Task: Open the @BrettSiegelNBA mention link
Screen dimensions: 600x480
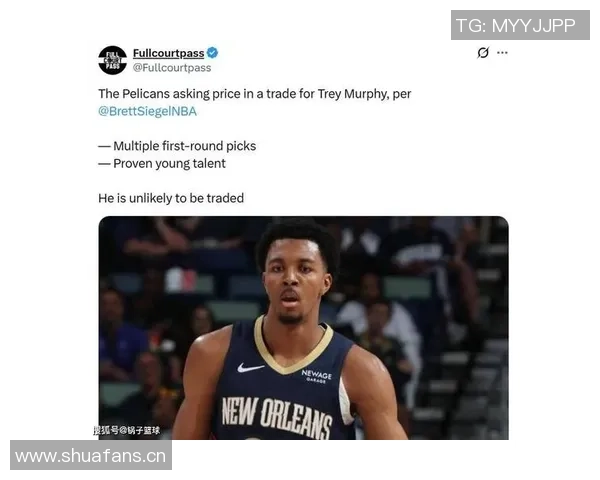Action: point(147,111)
